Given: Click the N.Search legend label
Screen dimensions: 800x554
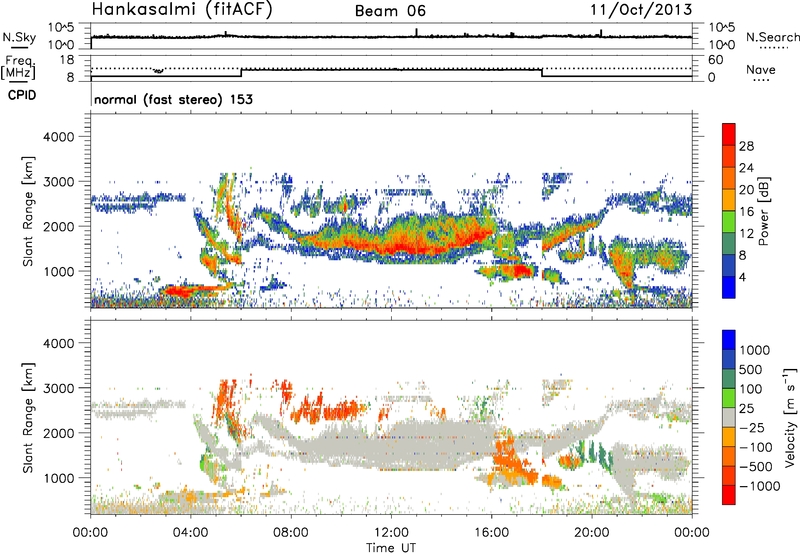Looking at the screenshot, I should 772,37.
